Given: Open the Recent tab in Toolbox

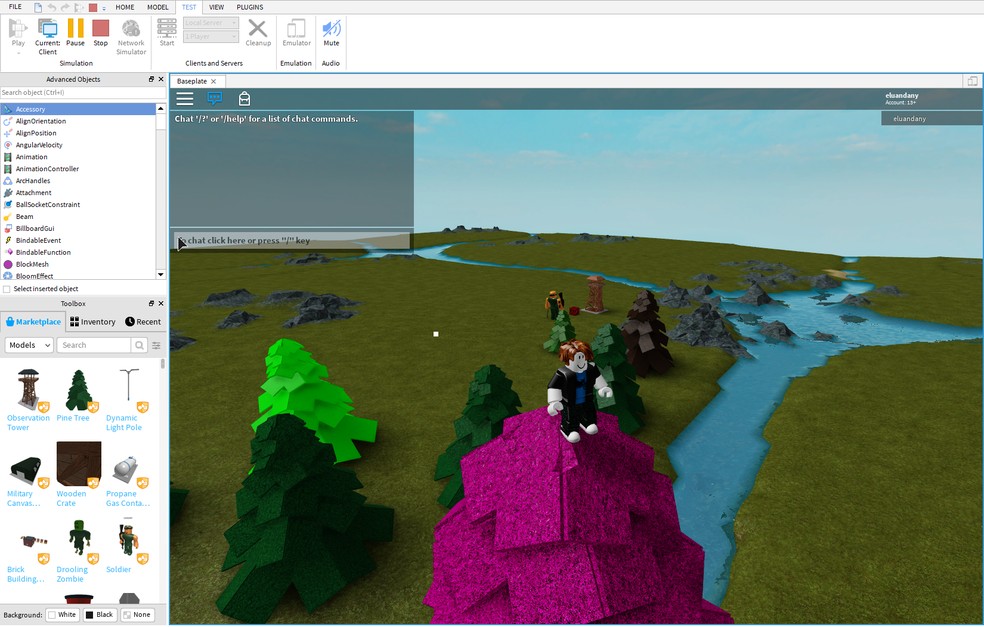Looking at the screenshot, I should pyautogui.click(x=143, y=322).
